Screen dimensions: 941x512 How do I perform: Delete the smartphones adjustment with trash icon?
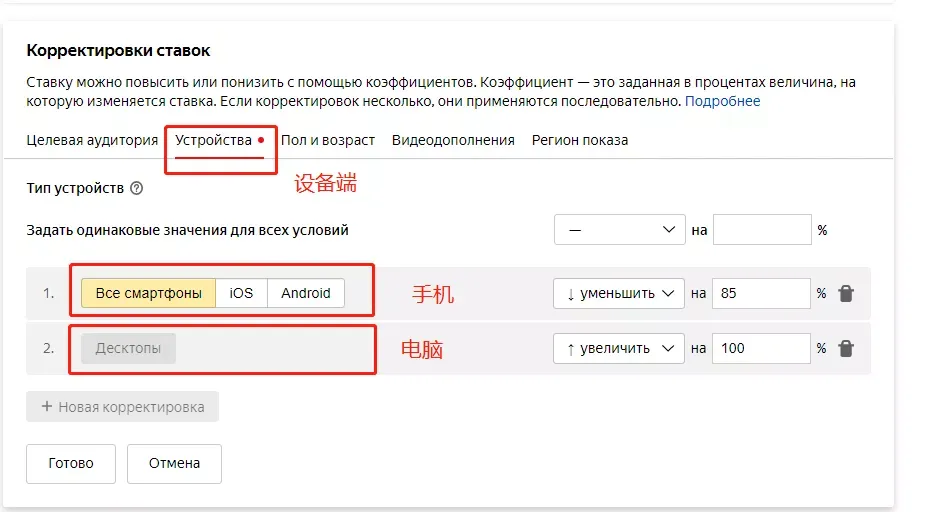(x=846, y=294)
